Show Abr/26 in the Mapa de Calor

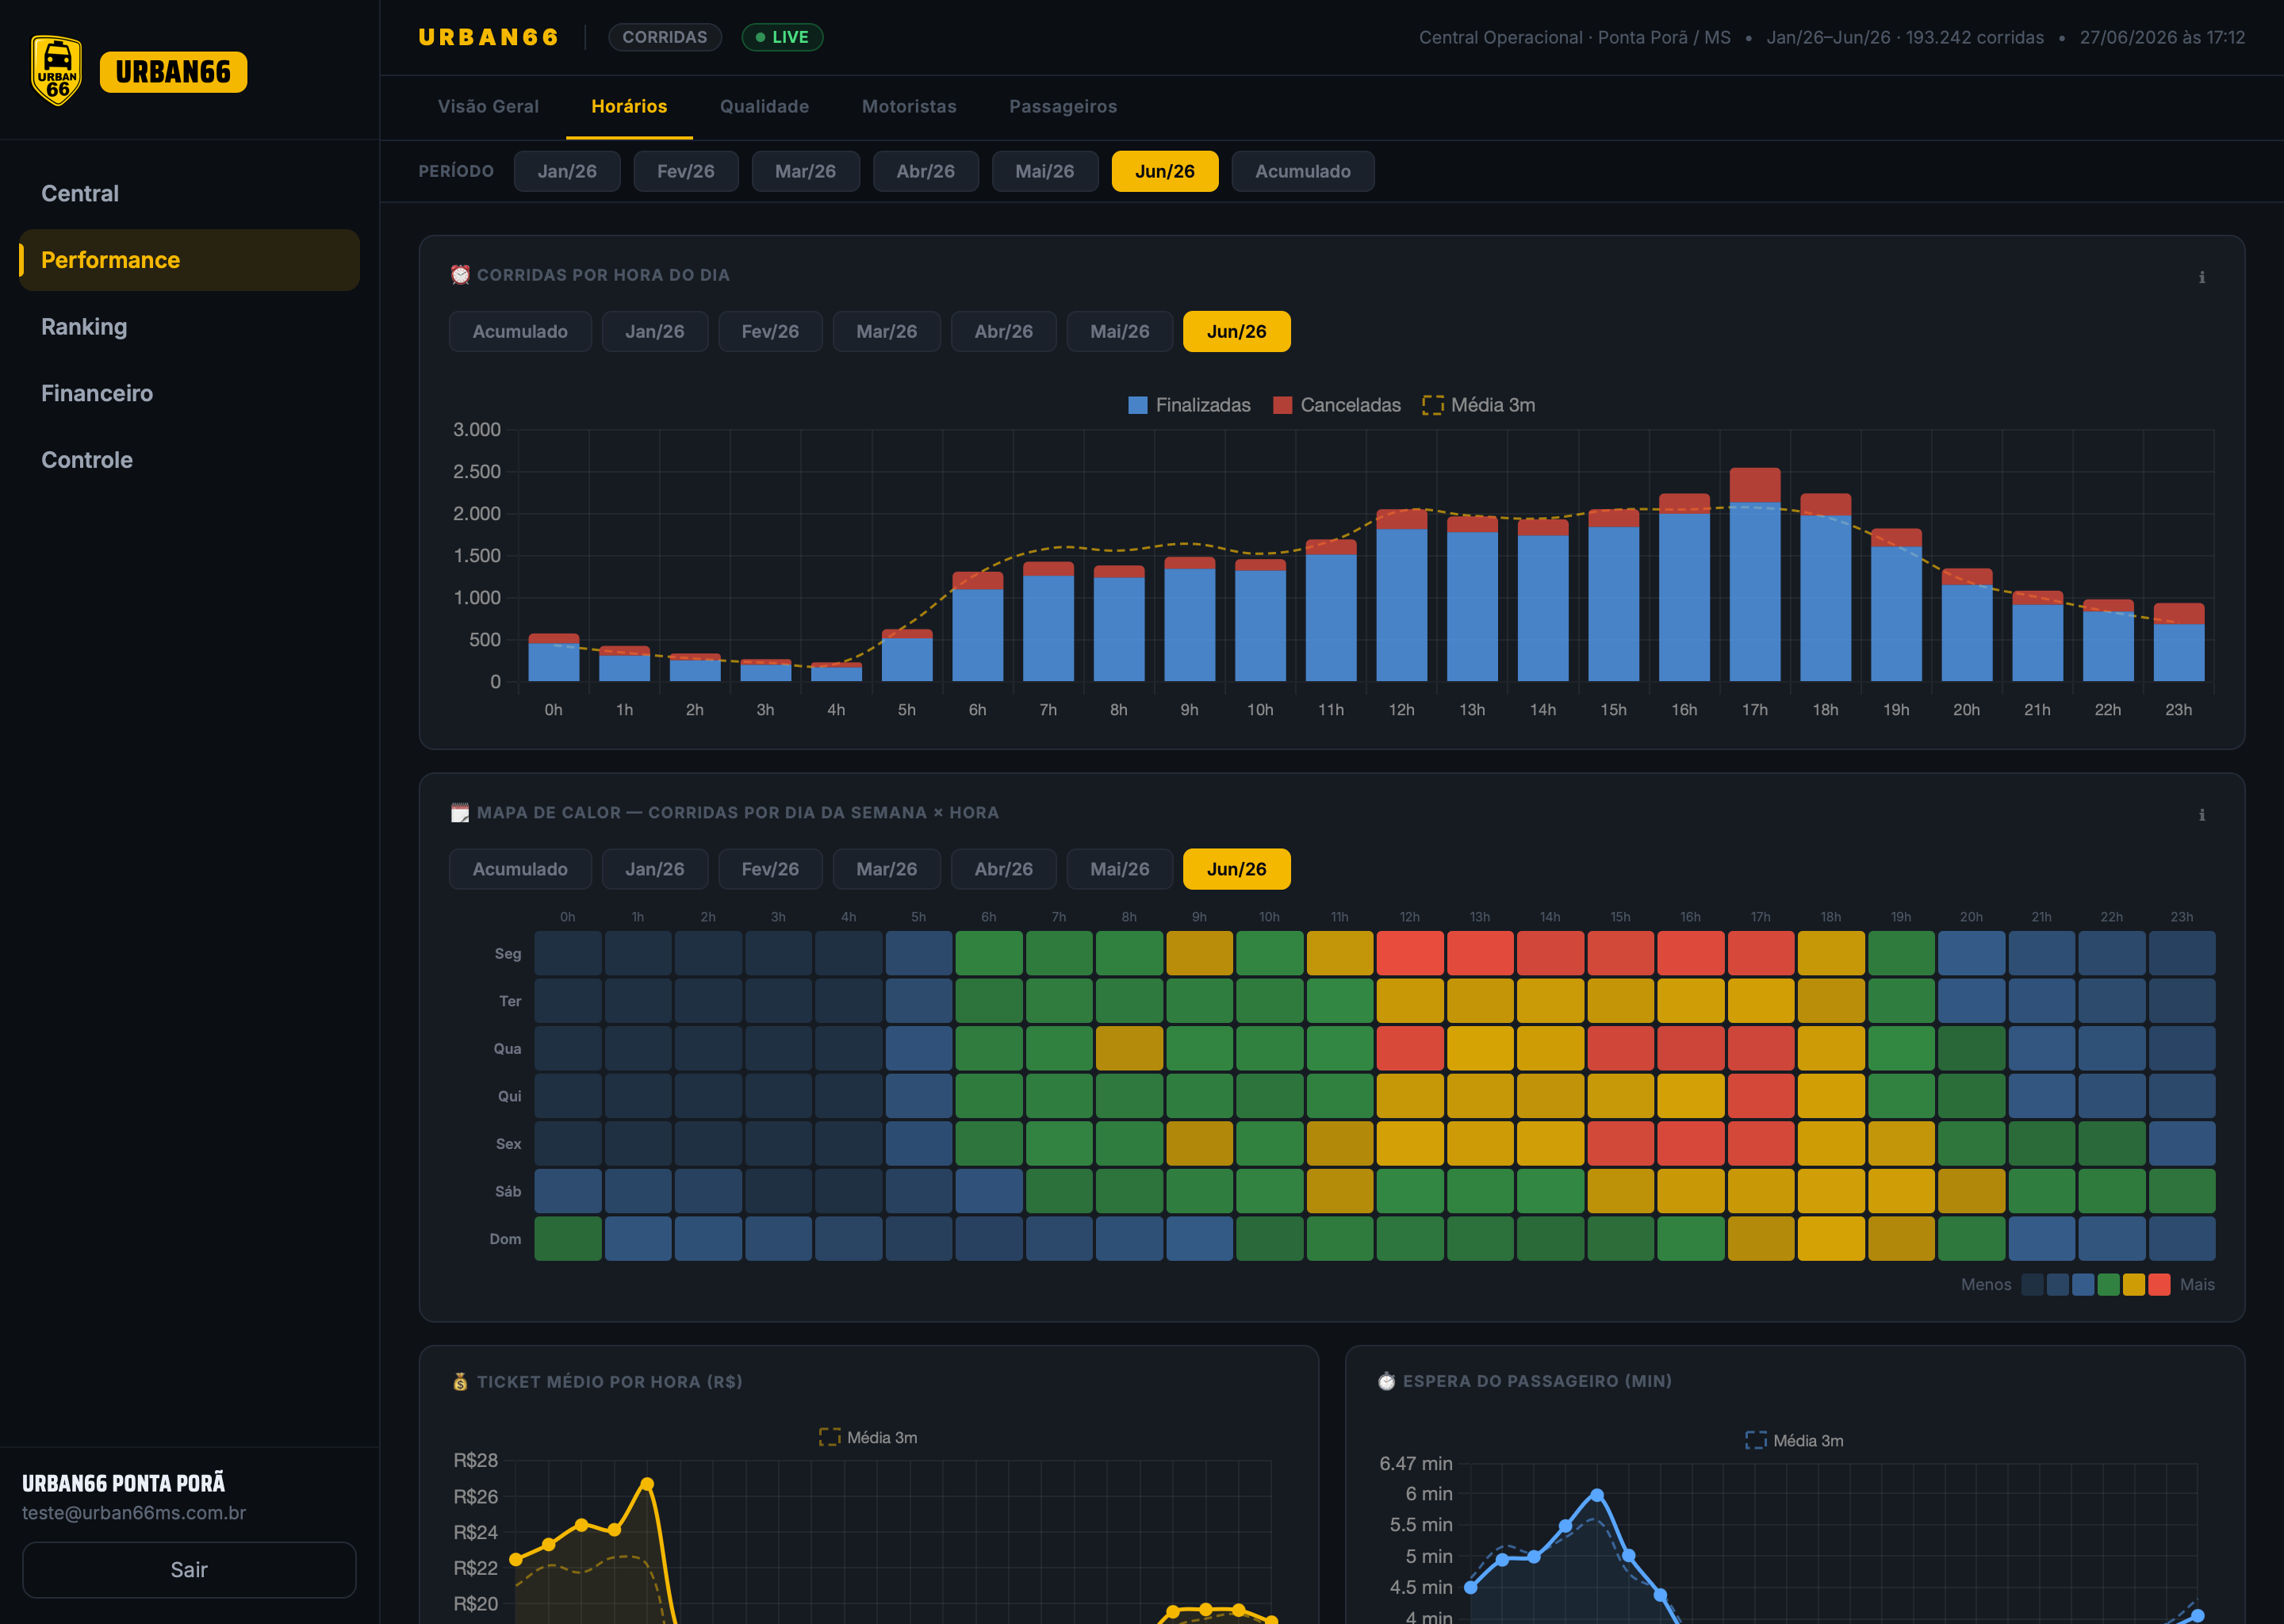1004,869
